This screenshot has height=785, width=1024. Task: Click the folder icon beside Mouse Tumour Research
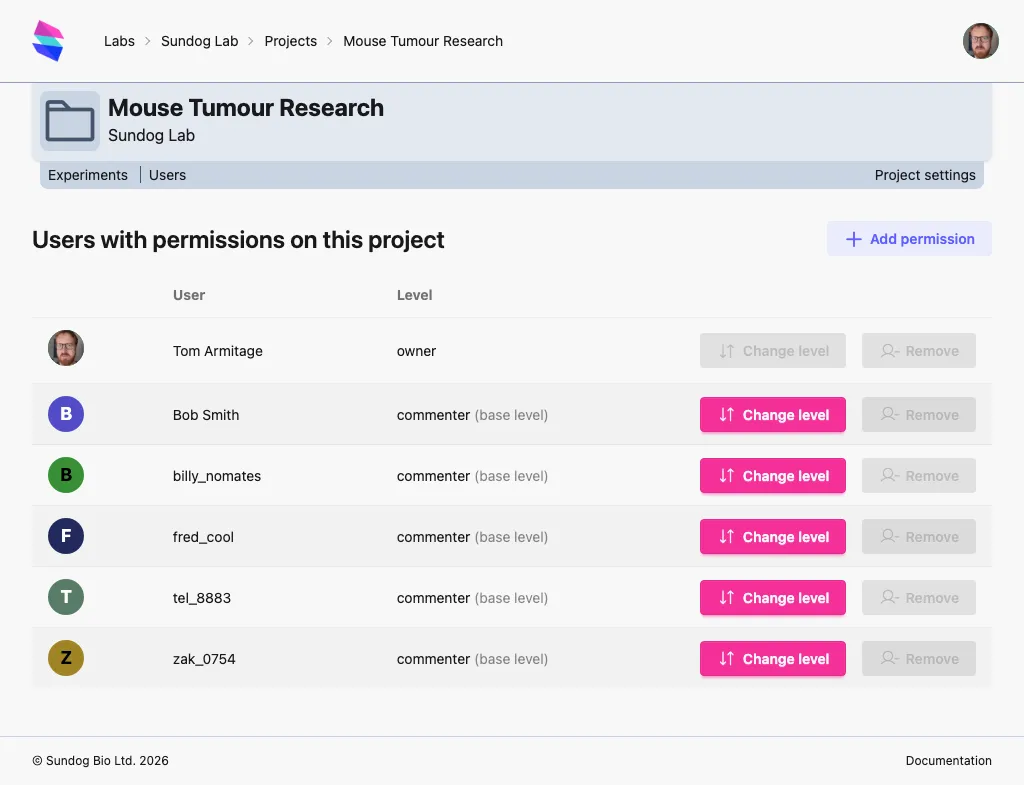69,120
